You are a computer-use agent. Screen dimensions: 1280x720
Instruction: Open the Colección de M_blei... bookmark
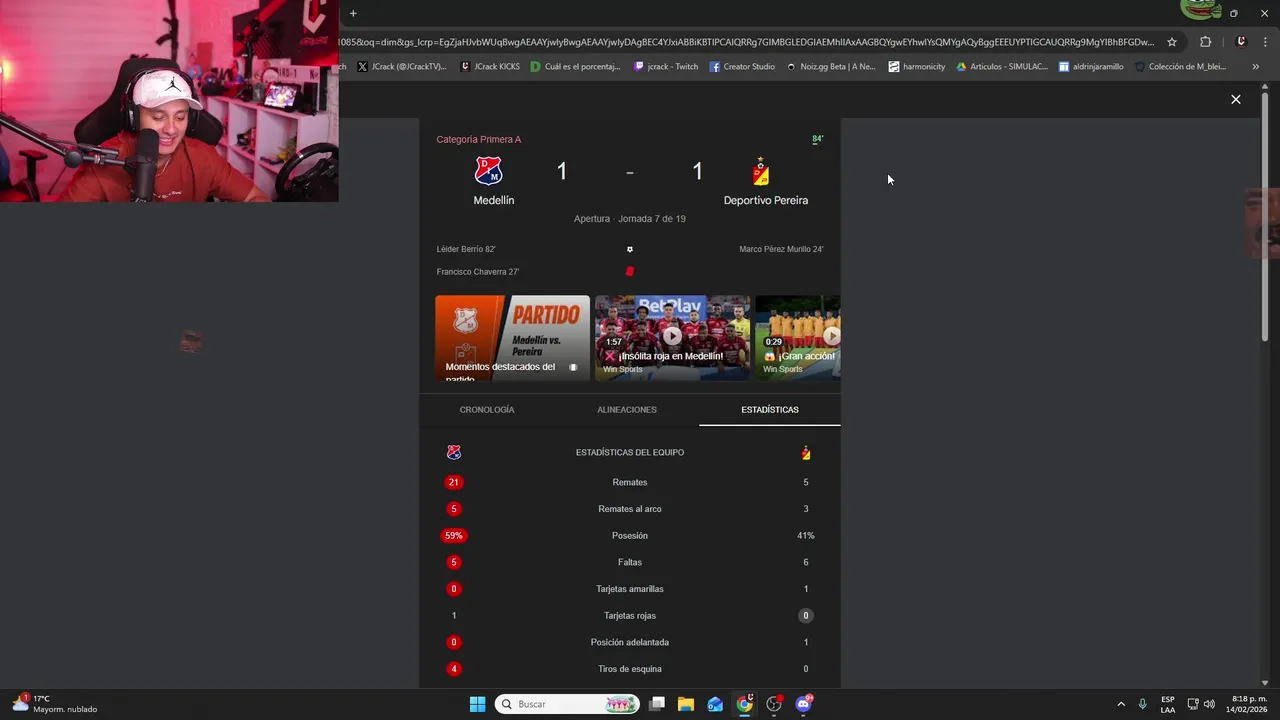coord(1180,67)
